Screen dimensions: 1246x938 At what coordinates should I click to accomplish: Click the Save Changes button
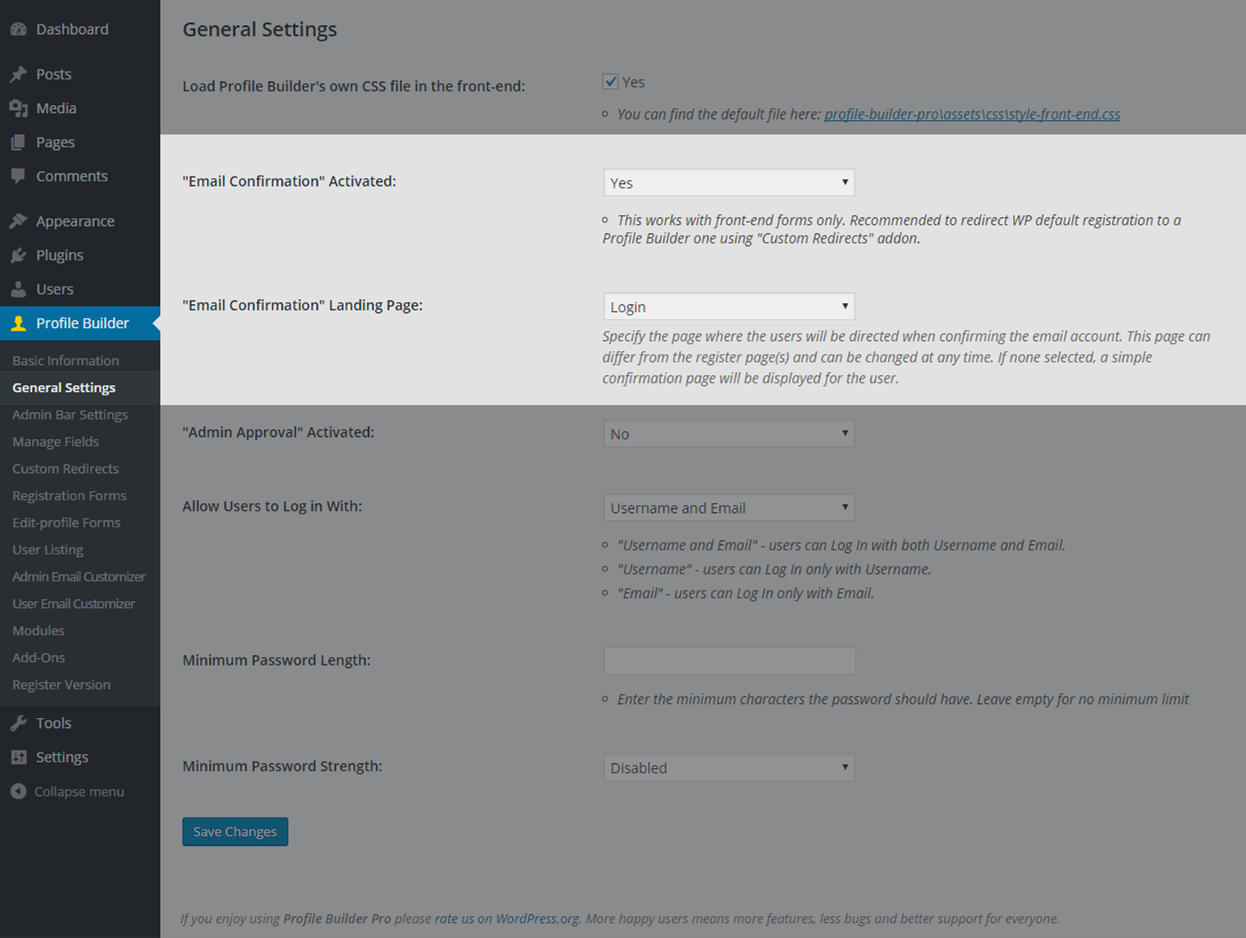pos(235,831)
